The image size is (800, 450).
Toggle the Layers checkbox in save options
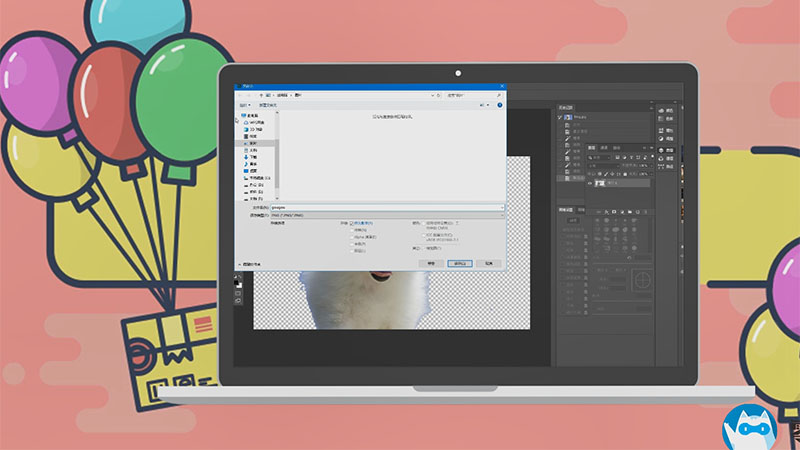pyautogui.click(x=351, y=250)
